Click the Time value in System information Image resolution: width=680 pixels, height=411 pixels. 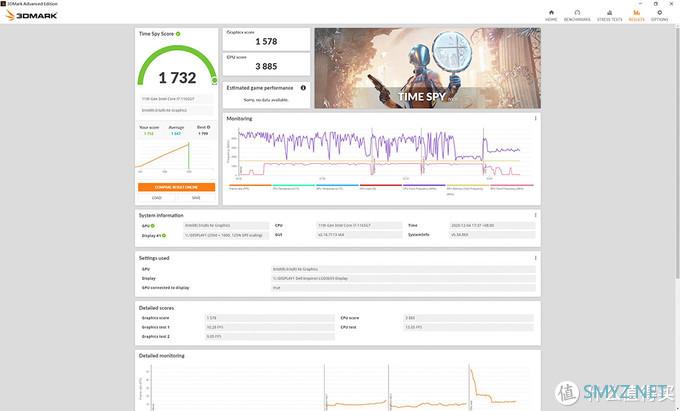[x=492, y=225]
